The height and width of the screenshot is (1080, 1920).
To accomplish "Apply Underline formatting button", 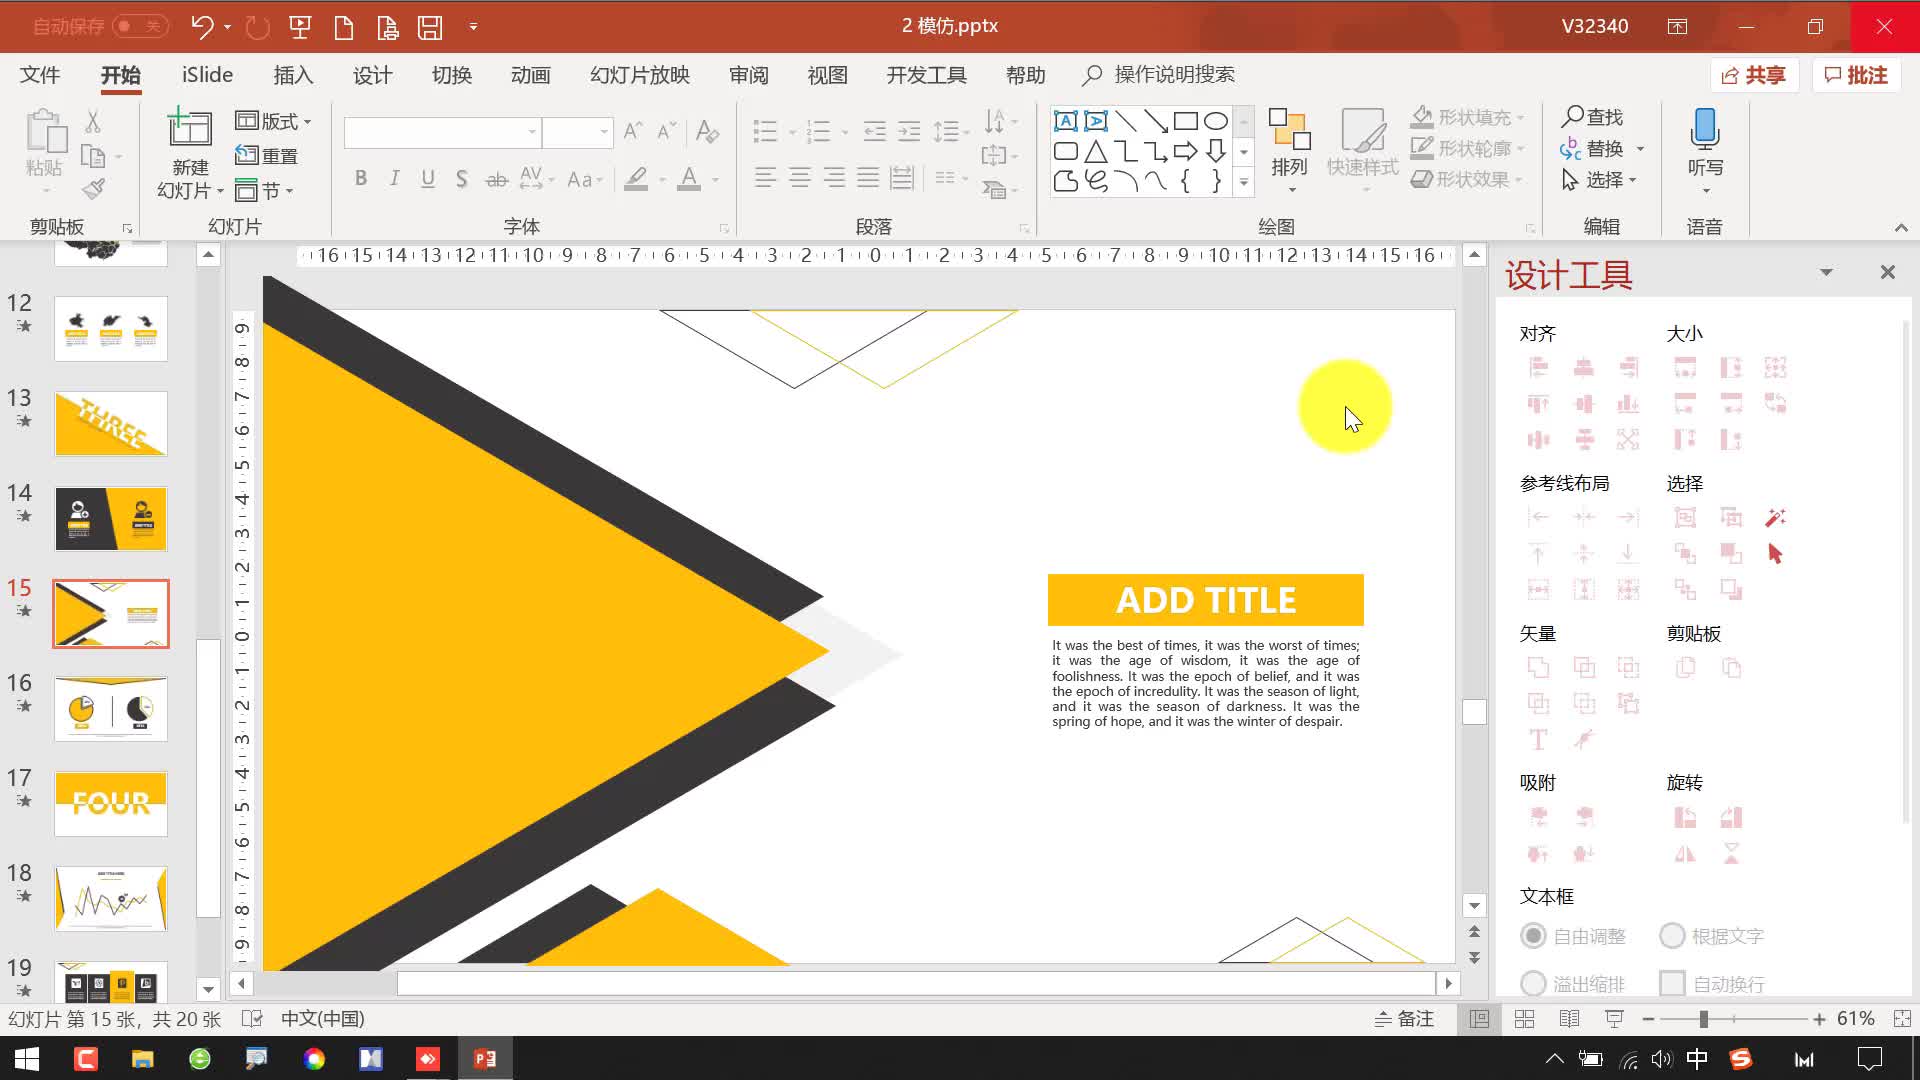I will (428, 179).
